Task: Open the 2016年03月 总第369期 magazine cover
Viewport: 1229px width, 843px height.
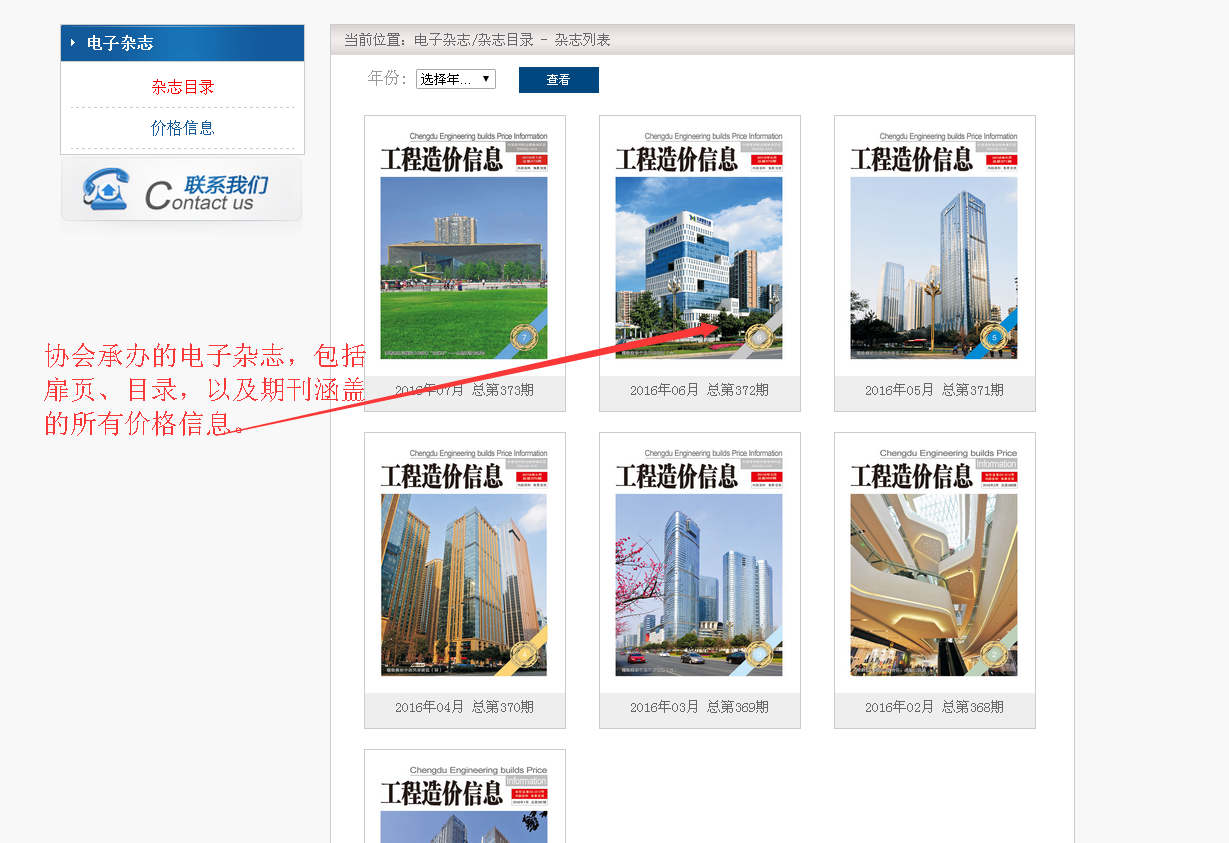Action: (699, 563)
